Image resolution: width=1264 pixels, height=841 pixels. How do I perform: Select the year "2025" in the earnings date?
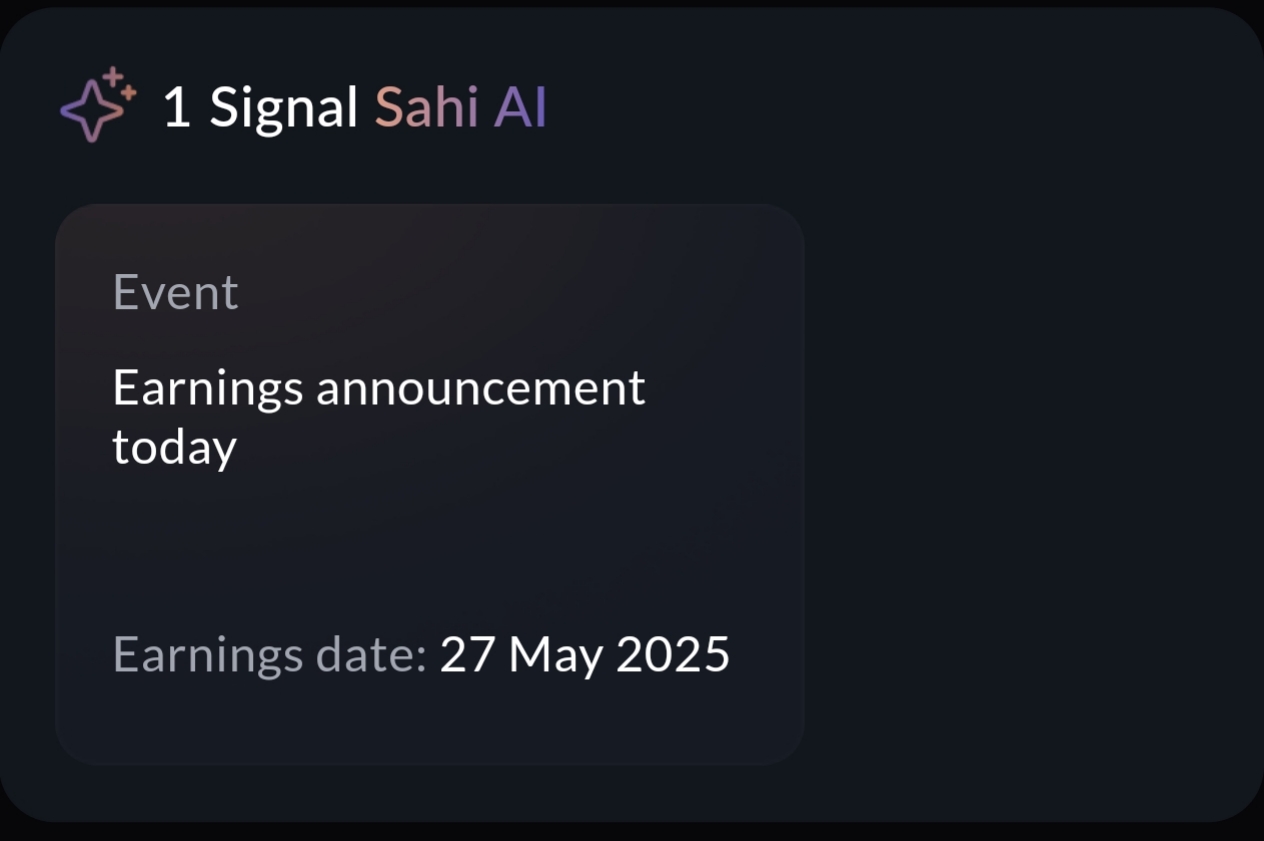pos(673,655)
